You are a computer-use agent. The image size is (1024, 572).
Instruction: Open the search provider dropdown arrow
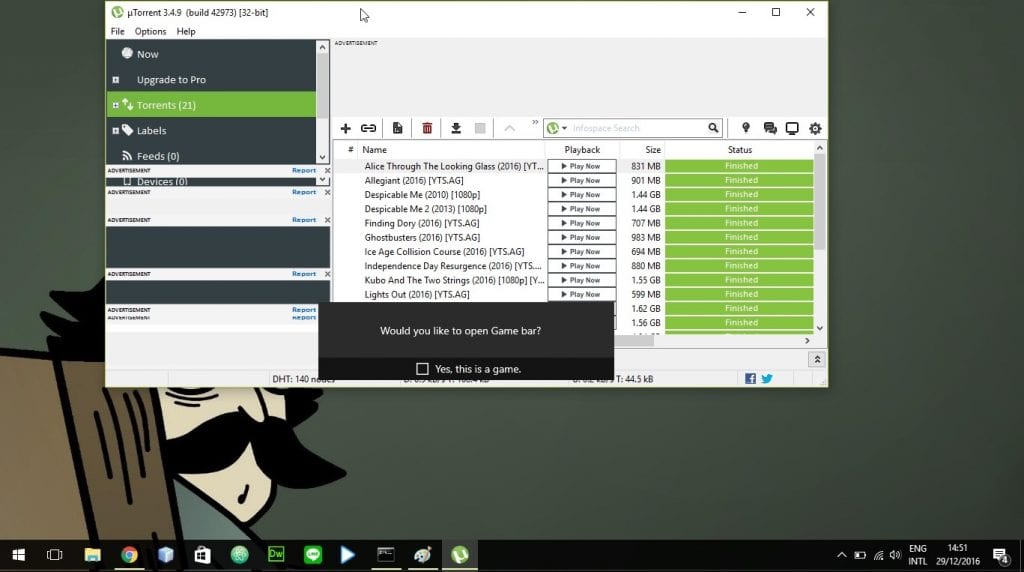click(564, 128)
